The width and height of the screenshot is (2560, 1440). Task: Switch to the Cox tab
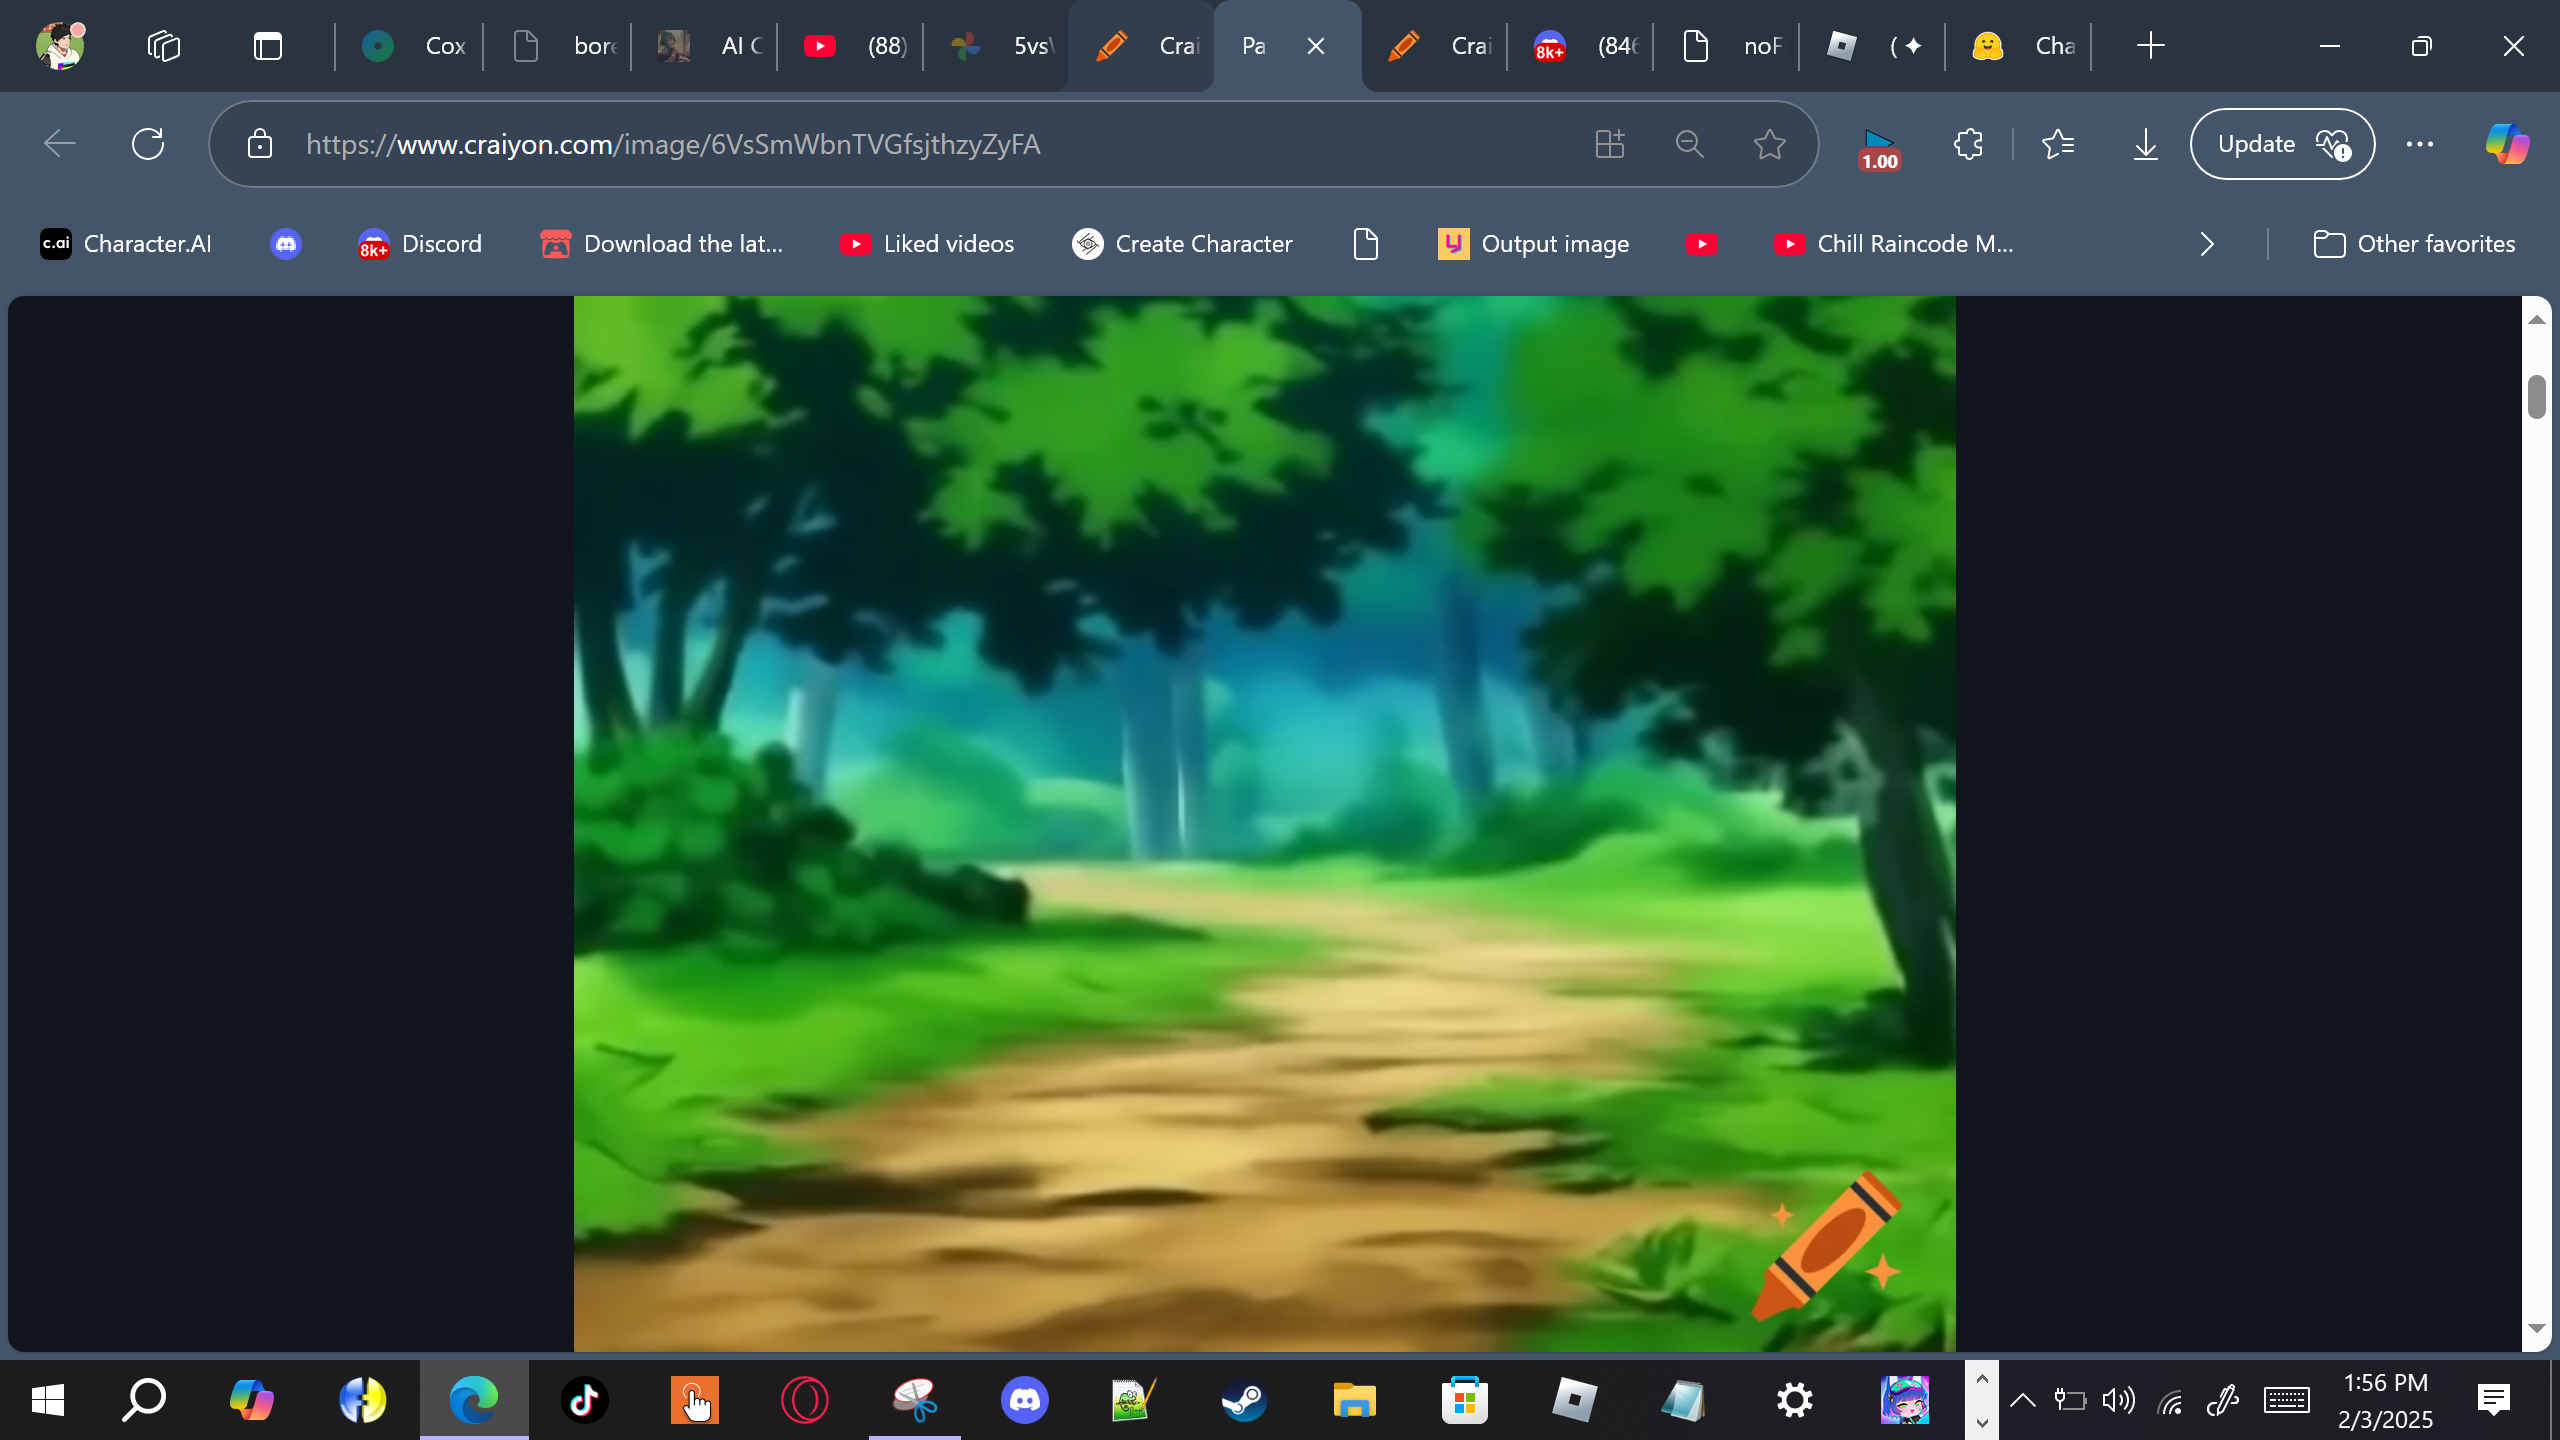[412, 46]
